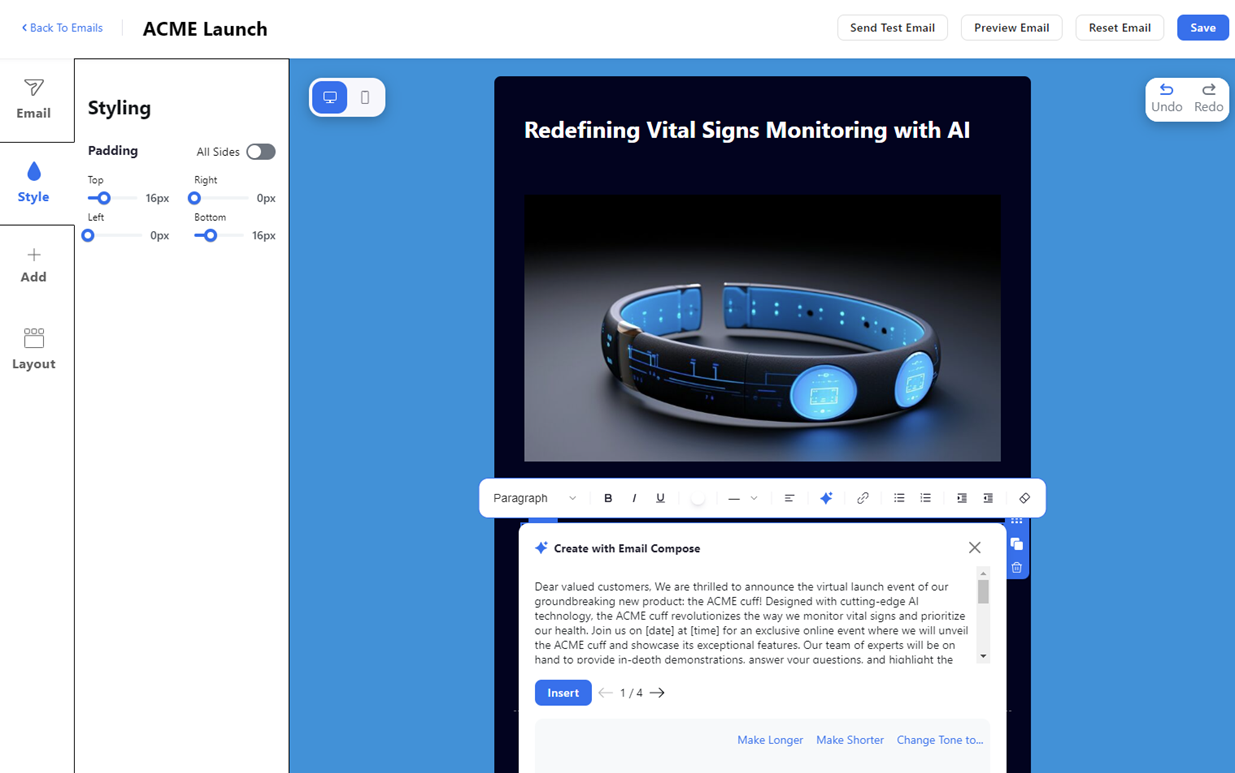Click the generated Dear valued customers text
Image resolution: width=1235 pixels, height=773 pixels.
pyautogui.click(x=753, y=623)
